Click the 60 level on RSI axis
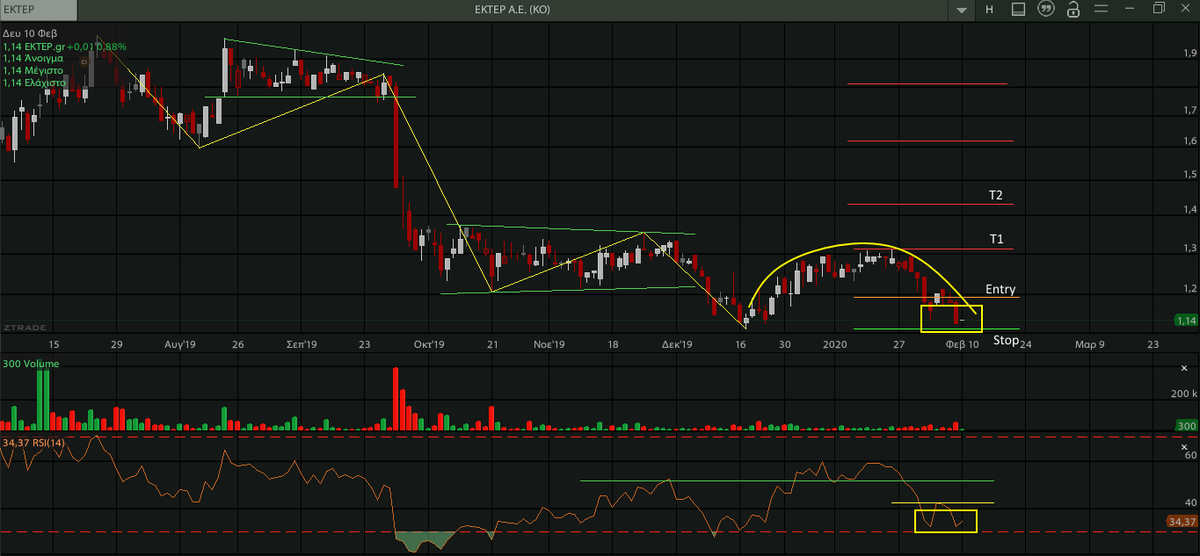The width and height of the screenshot is (1200, 556). 1190,455
